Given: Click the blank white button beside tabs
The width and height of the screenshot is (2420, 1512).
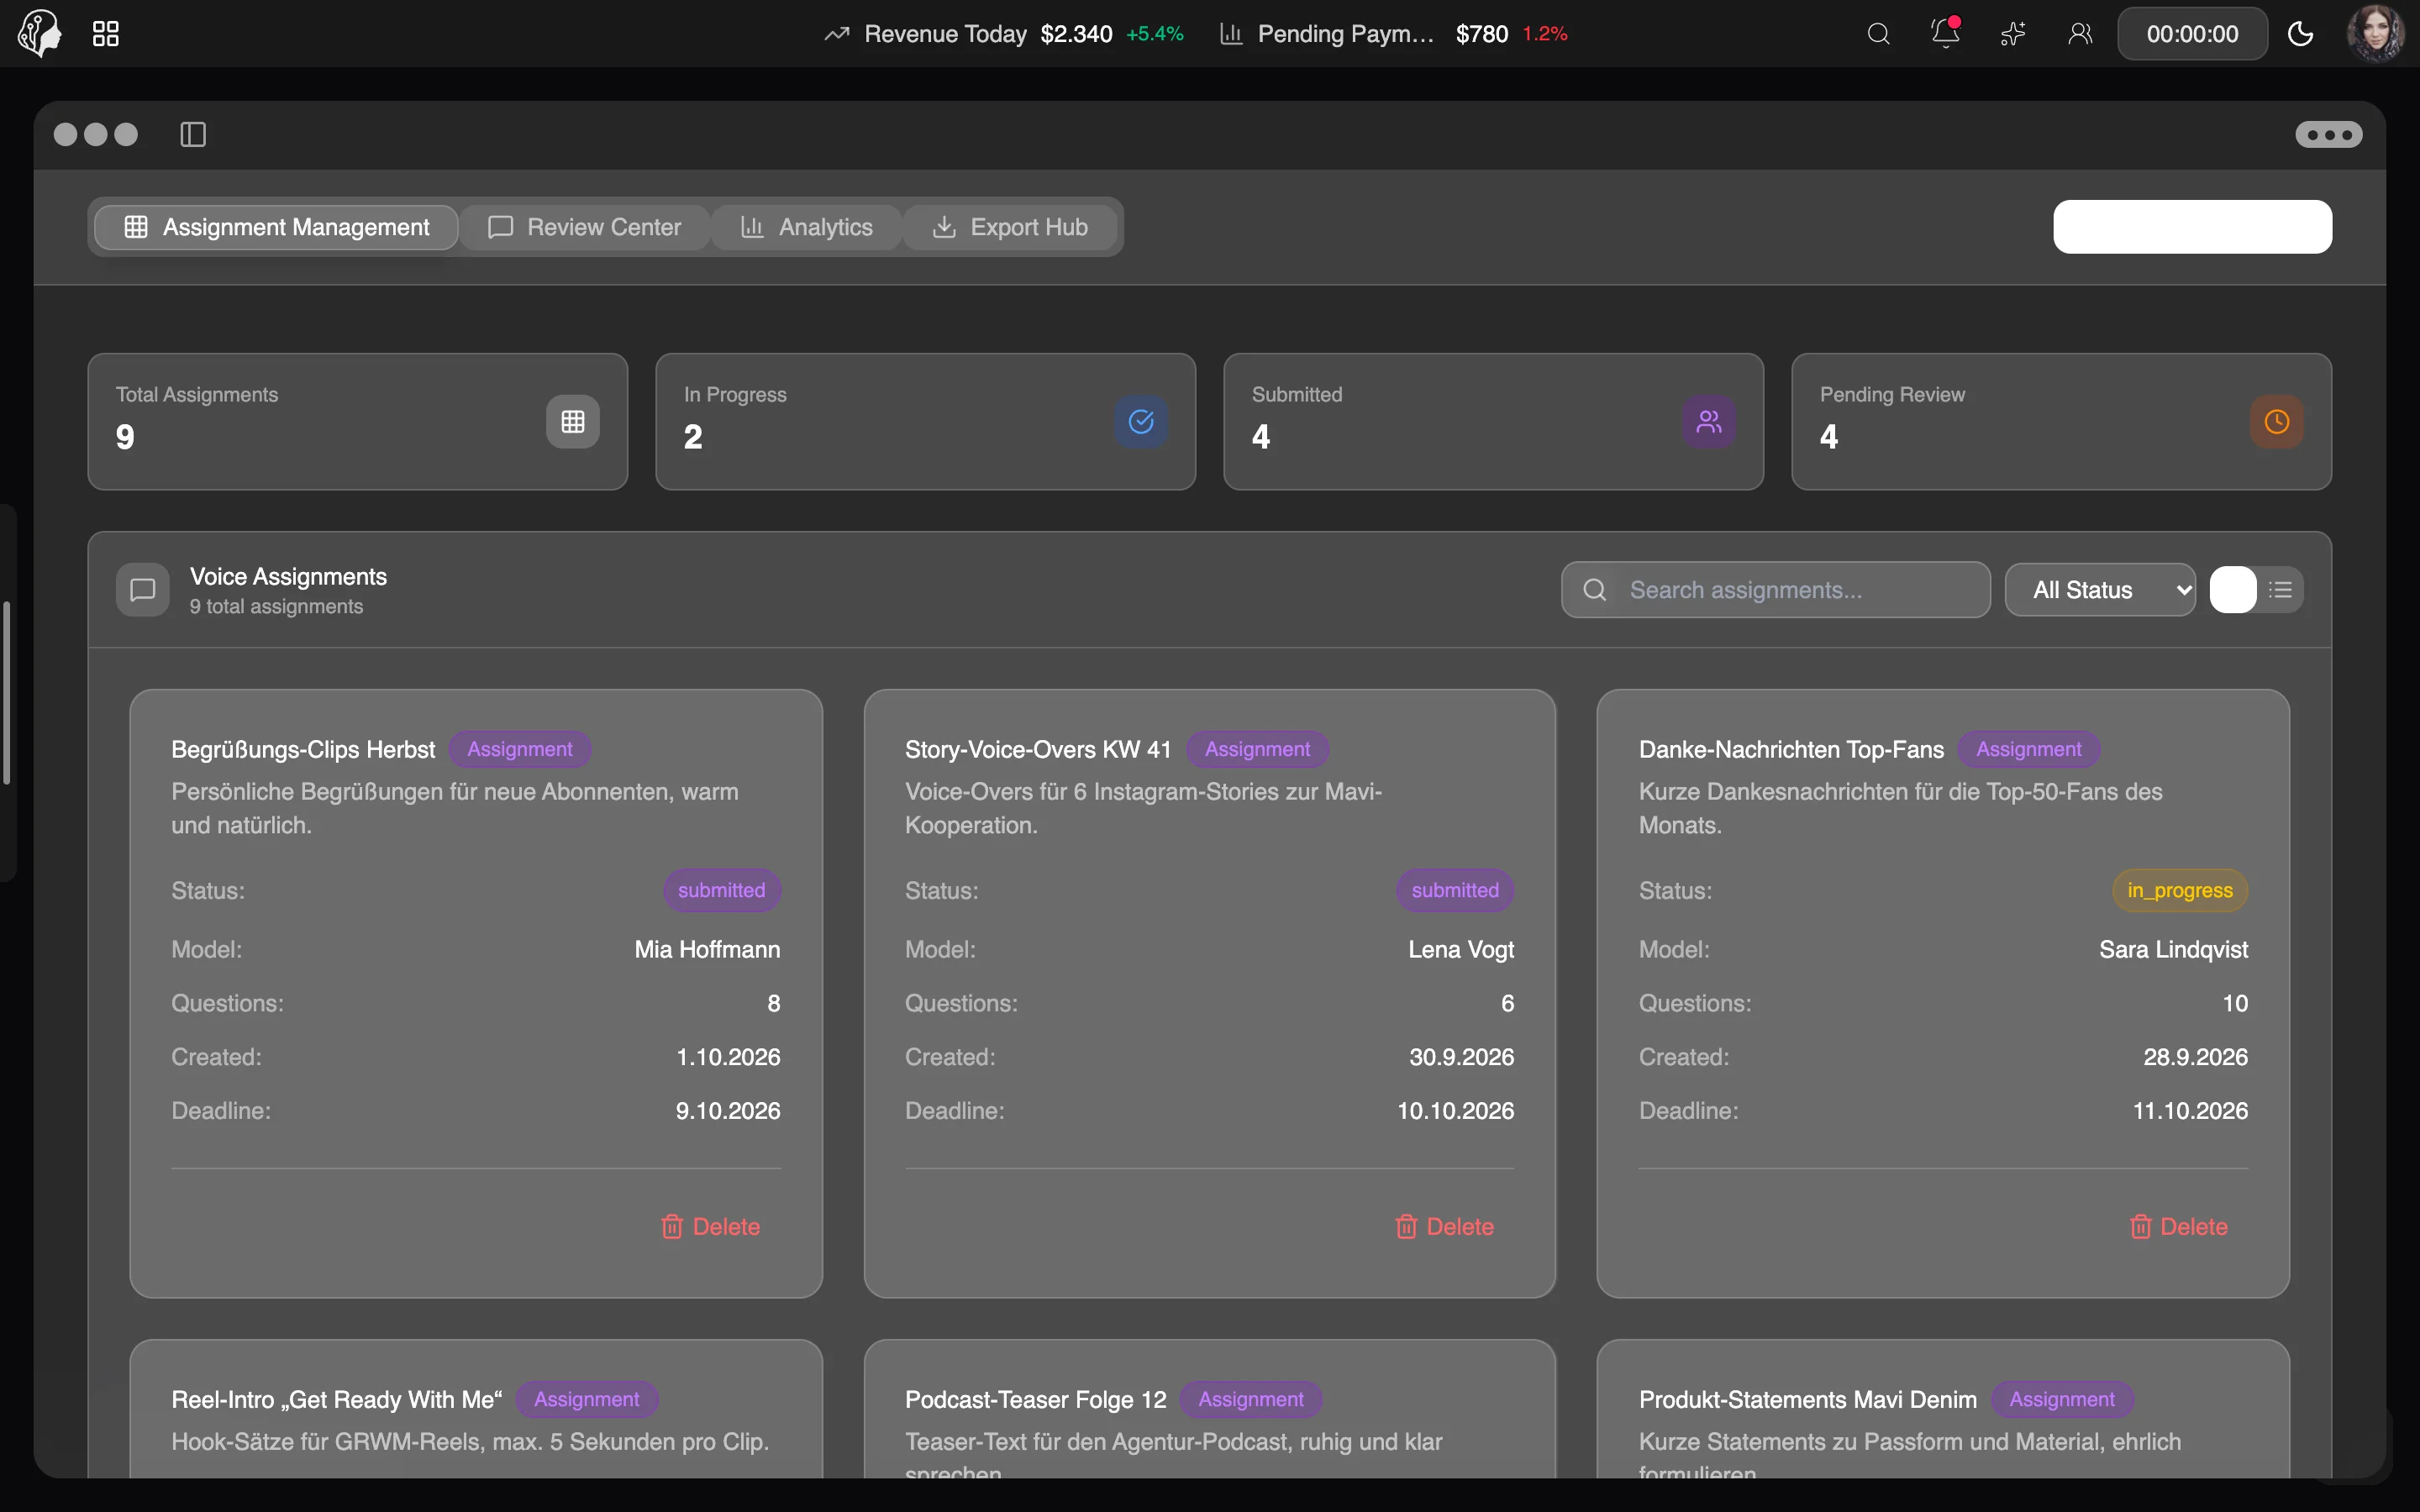Looking at the screenshot, I should coord(2192,227).
